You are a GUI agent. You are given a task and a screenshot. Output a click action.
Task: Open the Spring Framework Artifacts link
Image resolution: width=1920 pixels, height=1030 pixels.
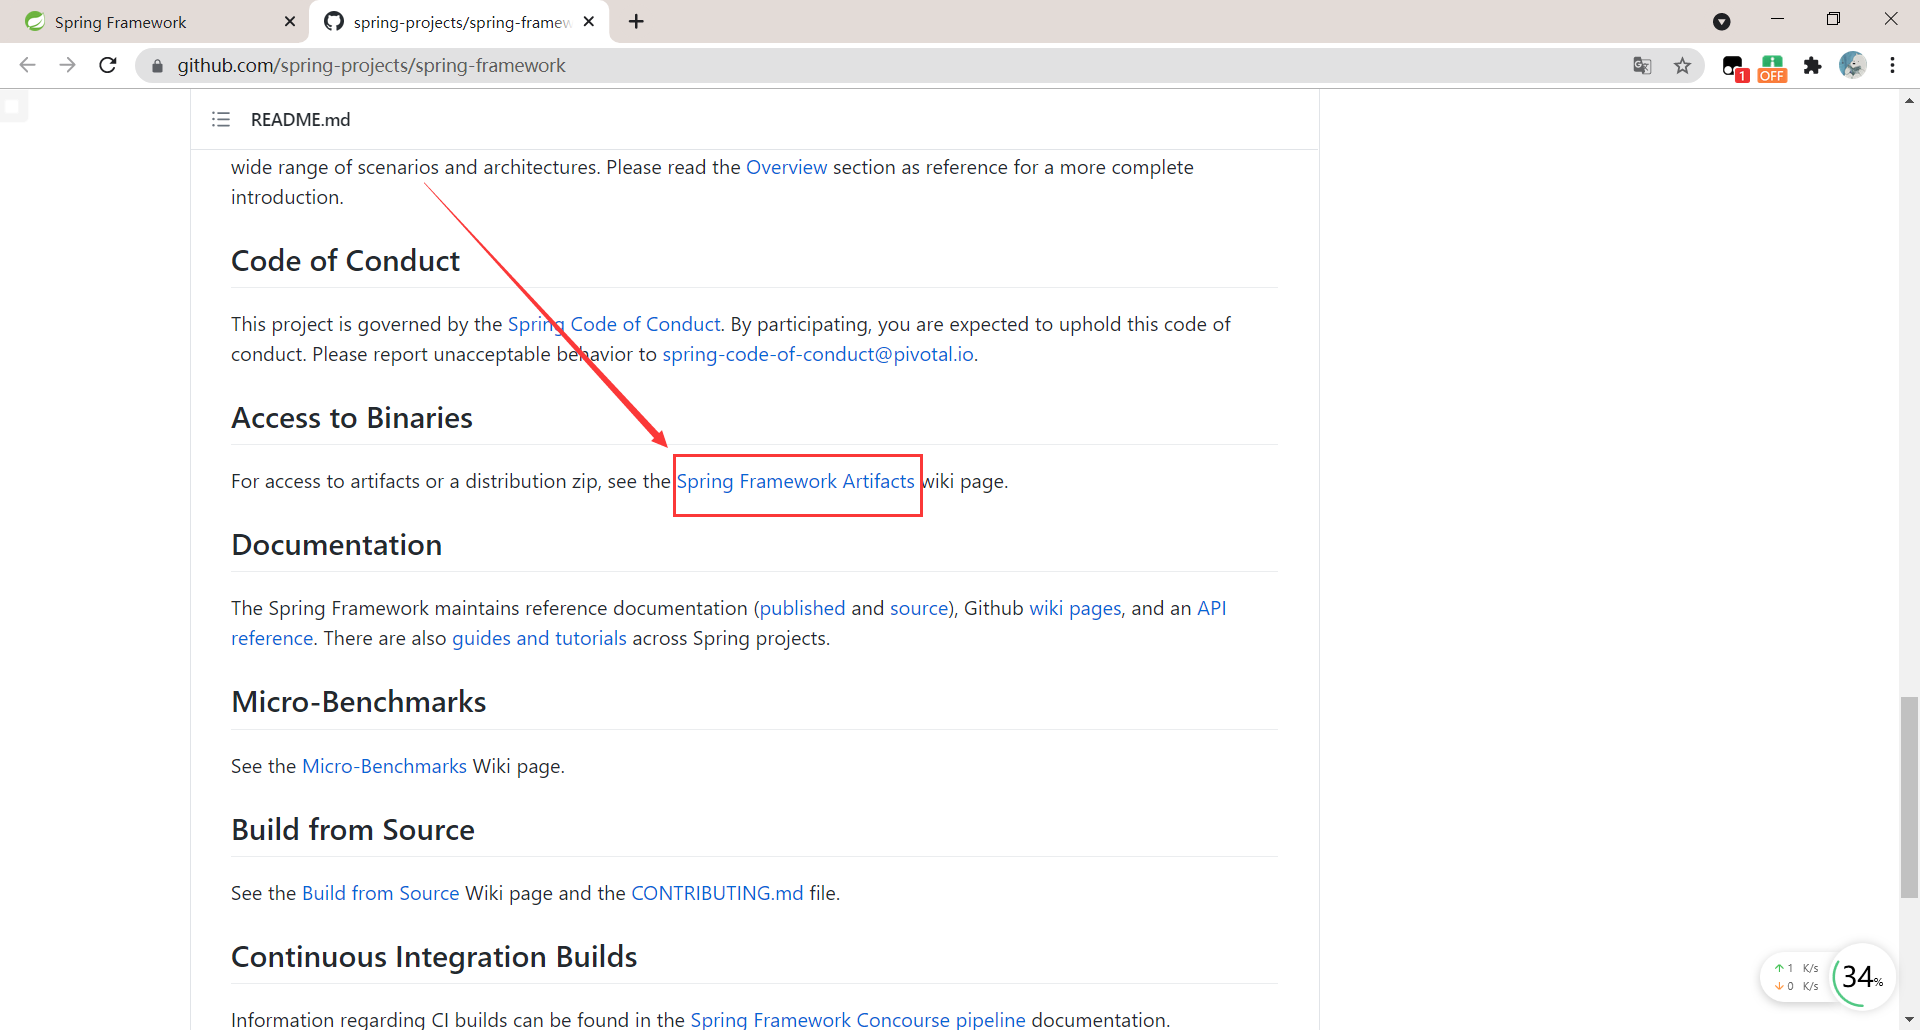795,481
